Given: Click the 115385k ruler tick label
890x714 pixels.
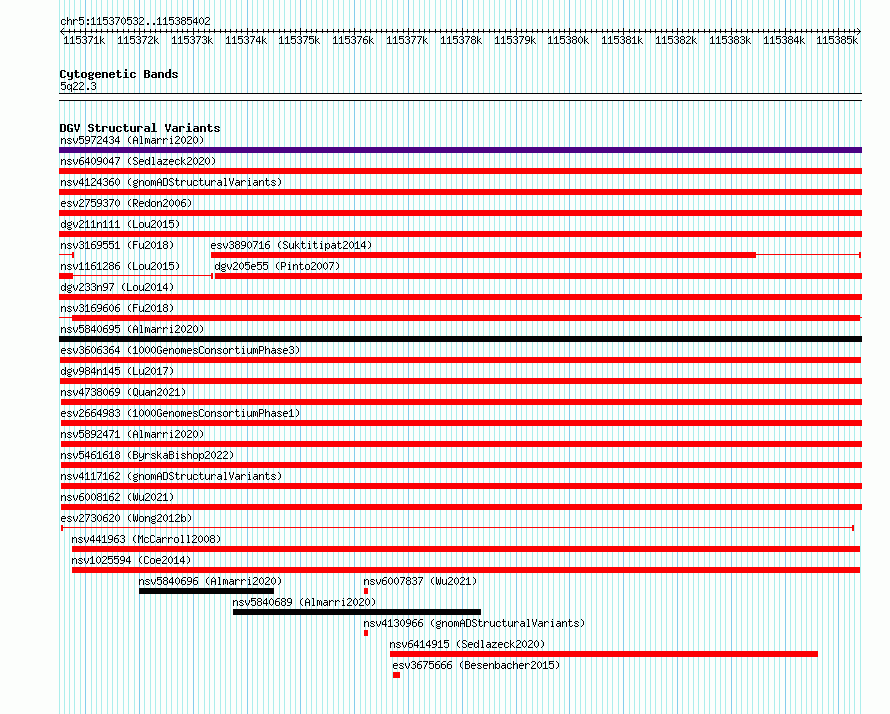Looking at the screenshot, I should coord(837,40).
